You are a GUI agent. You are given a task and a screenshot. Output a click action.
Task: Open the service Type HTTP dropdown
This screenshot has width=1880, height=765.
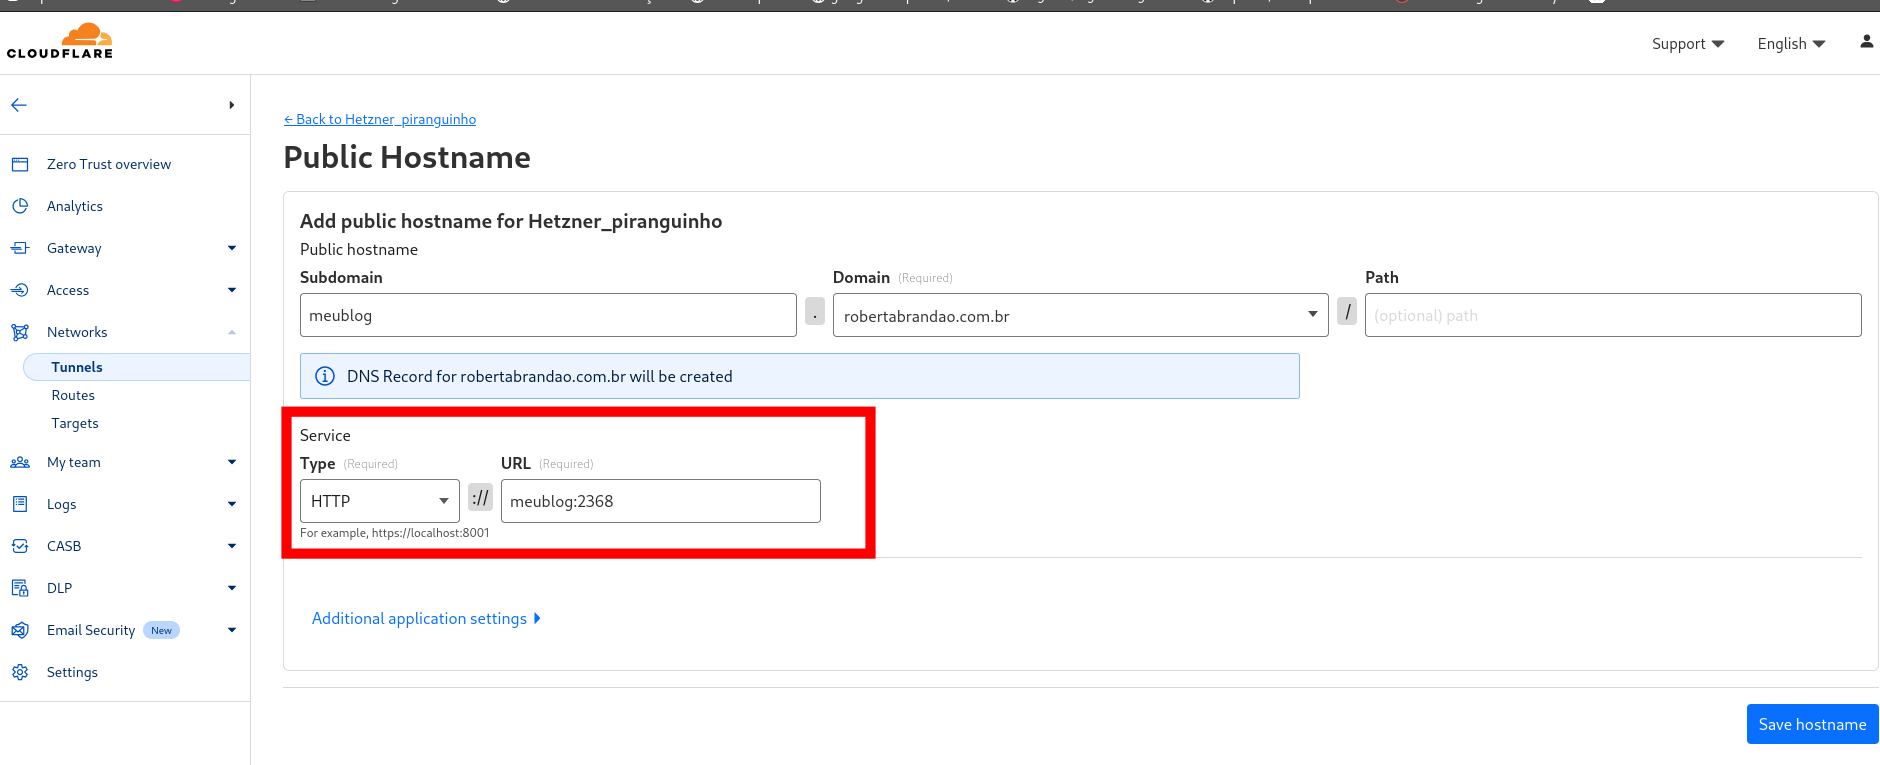coord(380,501)
